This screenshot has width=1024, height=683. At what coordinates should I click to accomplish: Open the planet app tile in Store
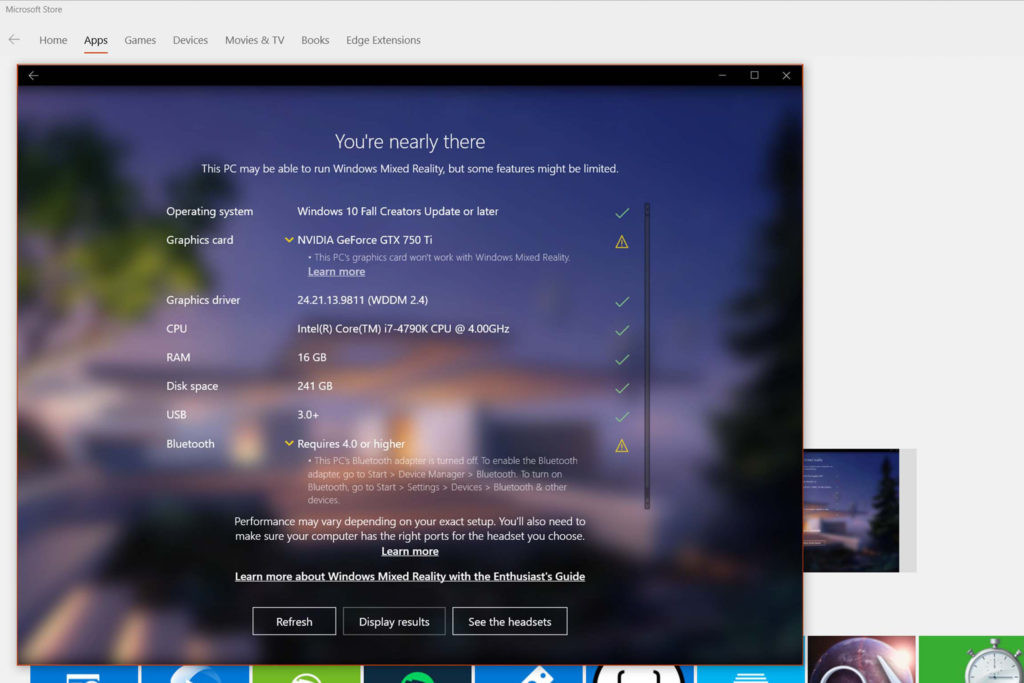pos(861,659)
